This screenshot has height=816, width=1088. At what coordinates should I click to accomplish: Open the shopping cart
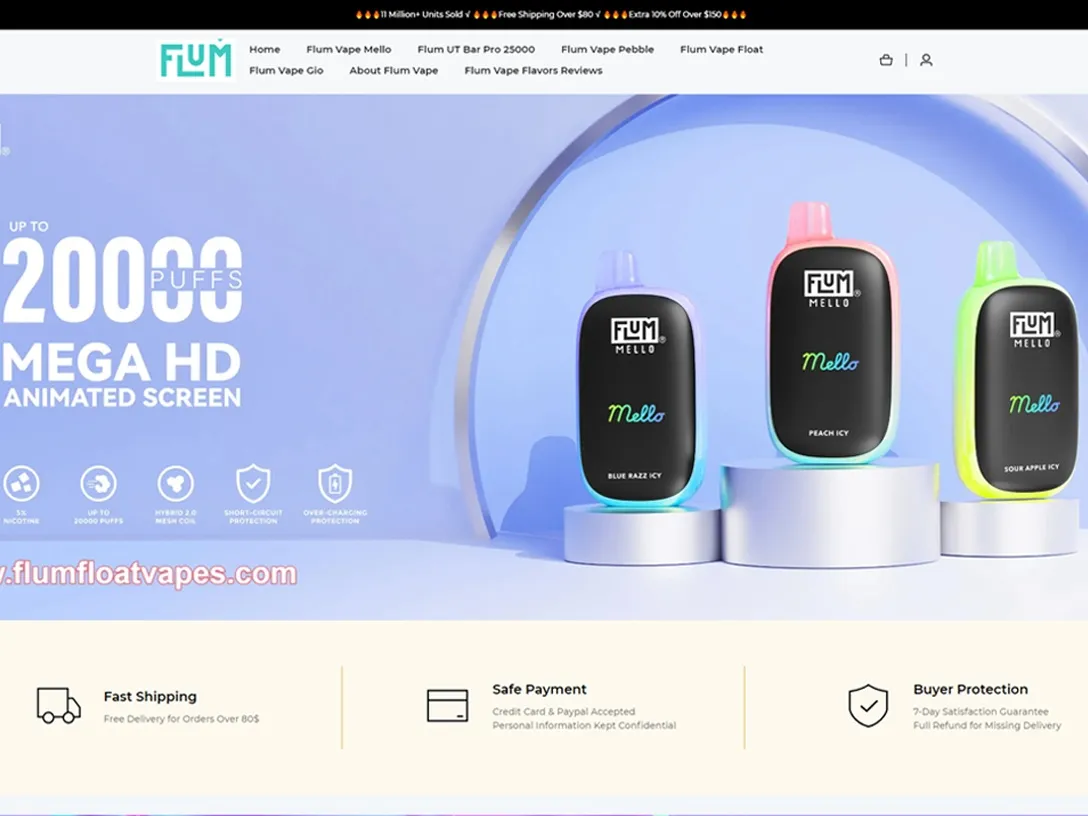886,60
